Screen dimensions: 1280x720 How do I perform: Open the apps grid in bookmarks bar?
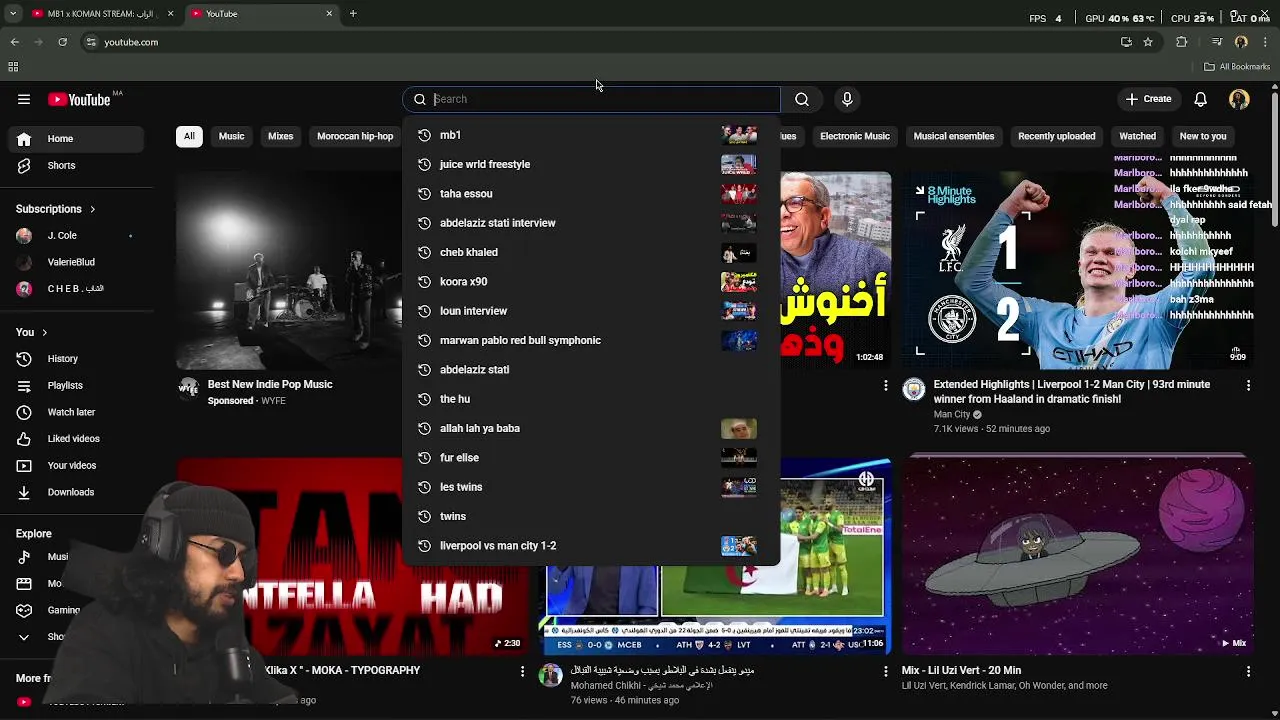[x=13, y=67]
